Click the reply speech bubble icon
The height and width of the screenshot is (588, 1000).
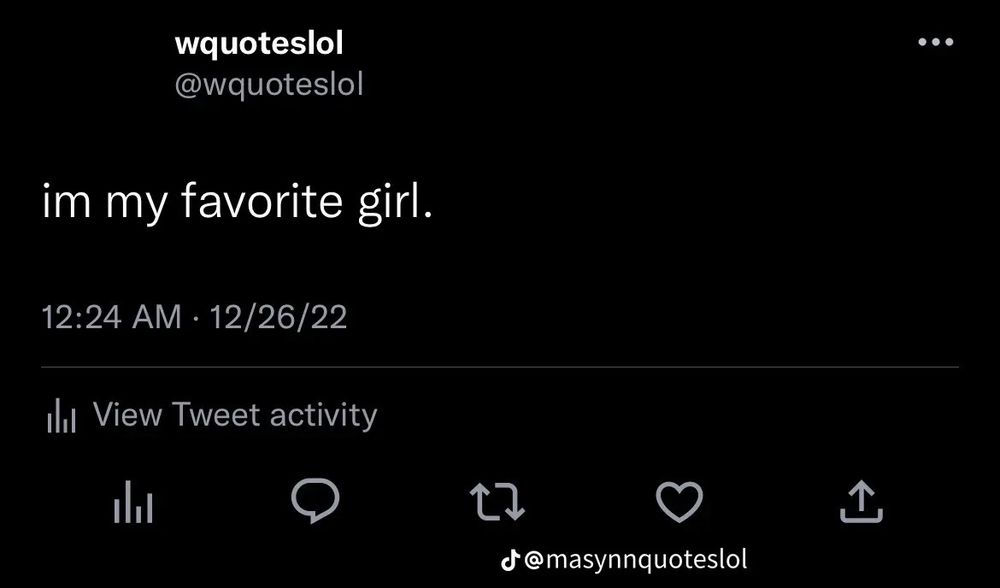tap(315, 501)
